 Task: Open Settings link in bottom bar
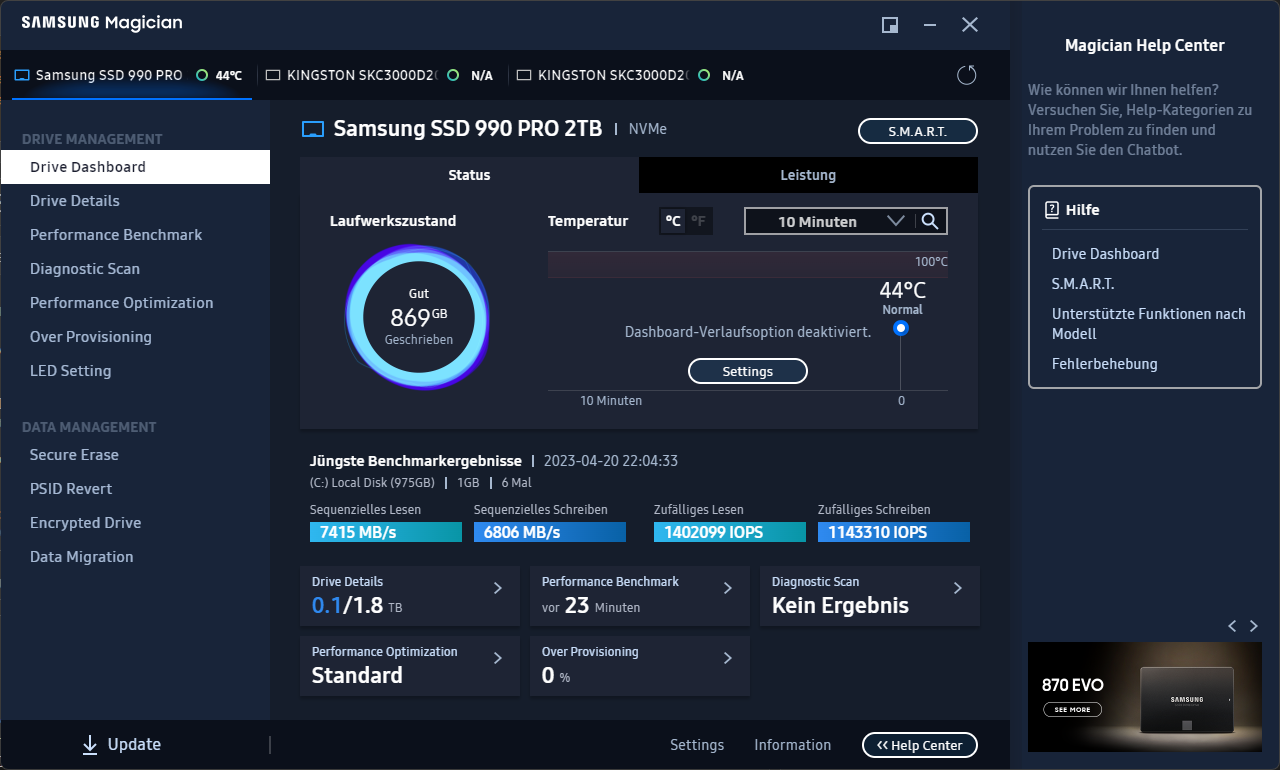click(697, 745)
